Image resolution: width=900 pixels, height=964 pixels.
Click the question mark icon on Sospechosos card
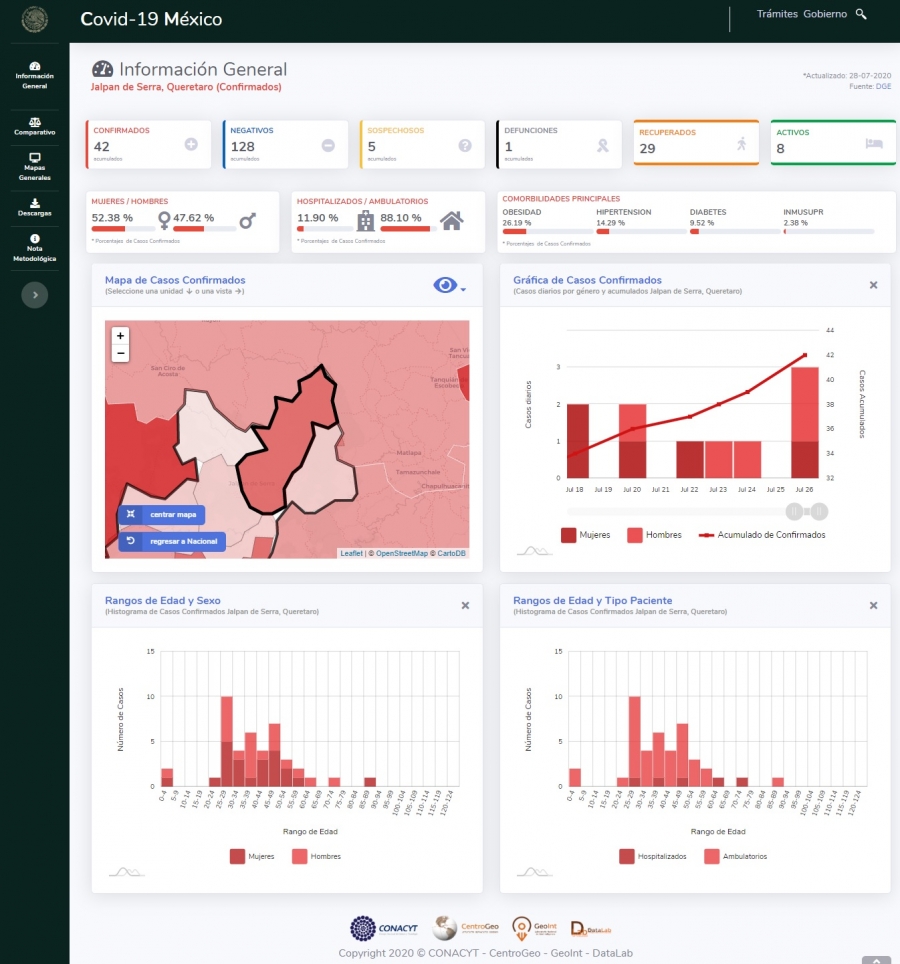click(465, 145)
